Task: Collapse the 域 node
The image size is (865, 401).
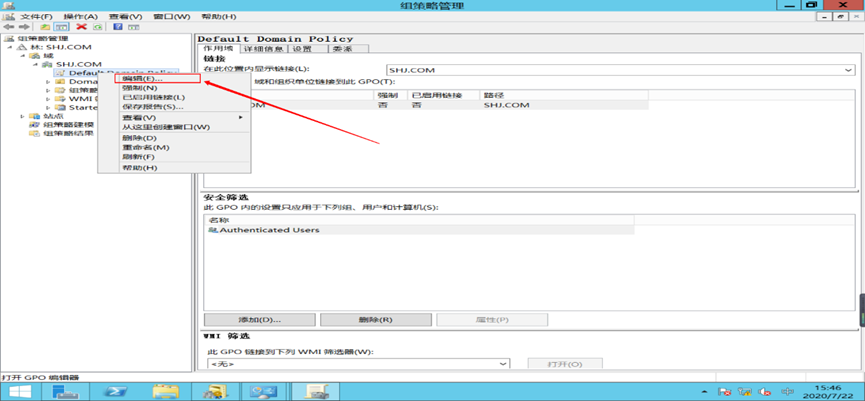Action: pos(23,56)
